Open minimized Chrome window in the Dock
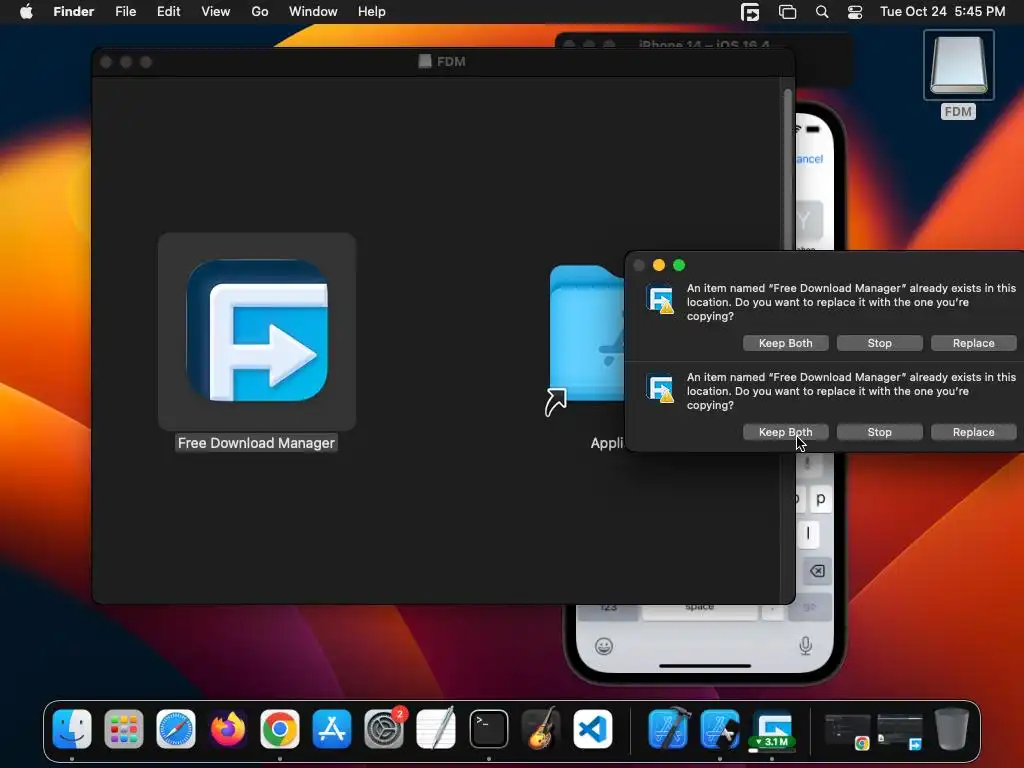 tap(847, 730)
